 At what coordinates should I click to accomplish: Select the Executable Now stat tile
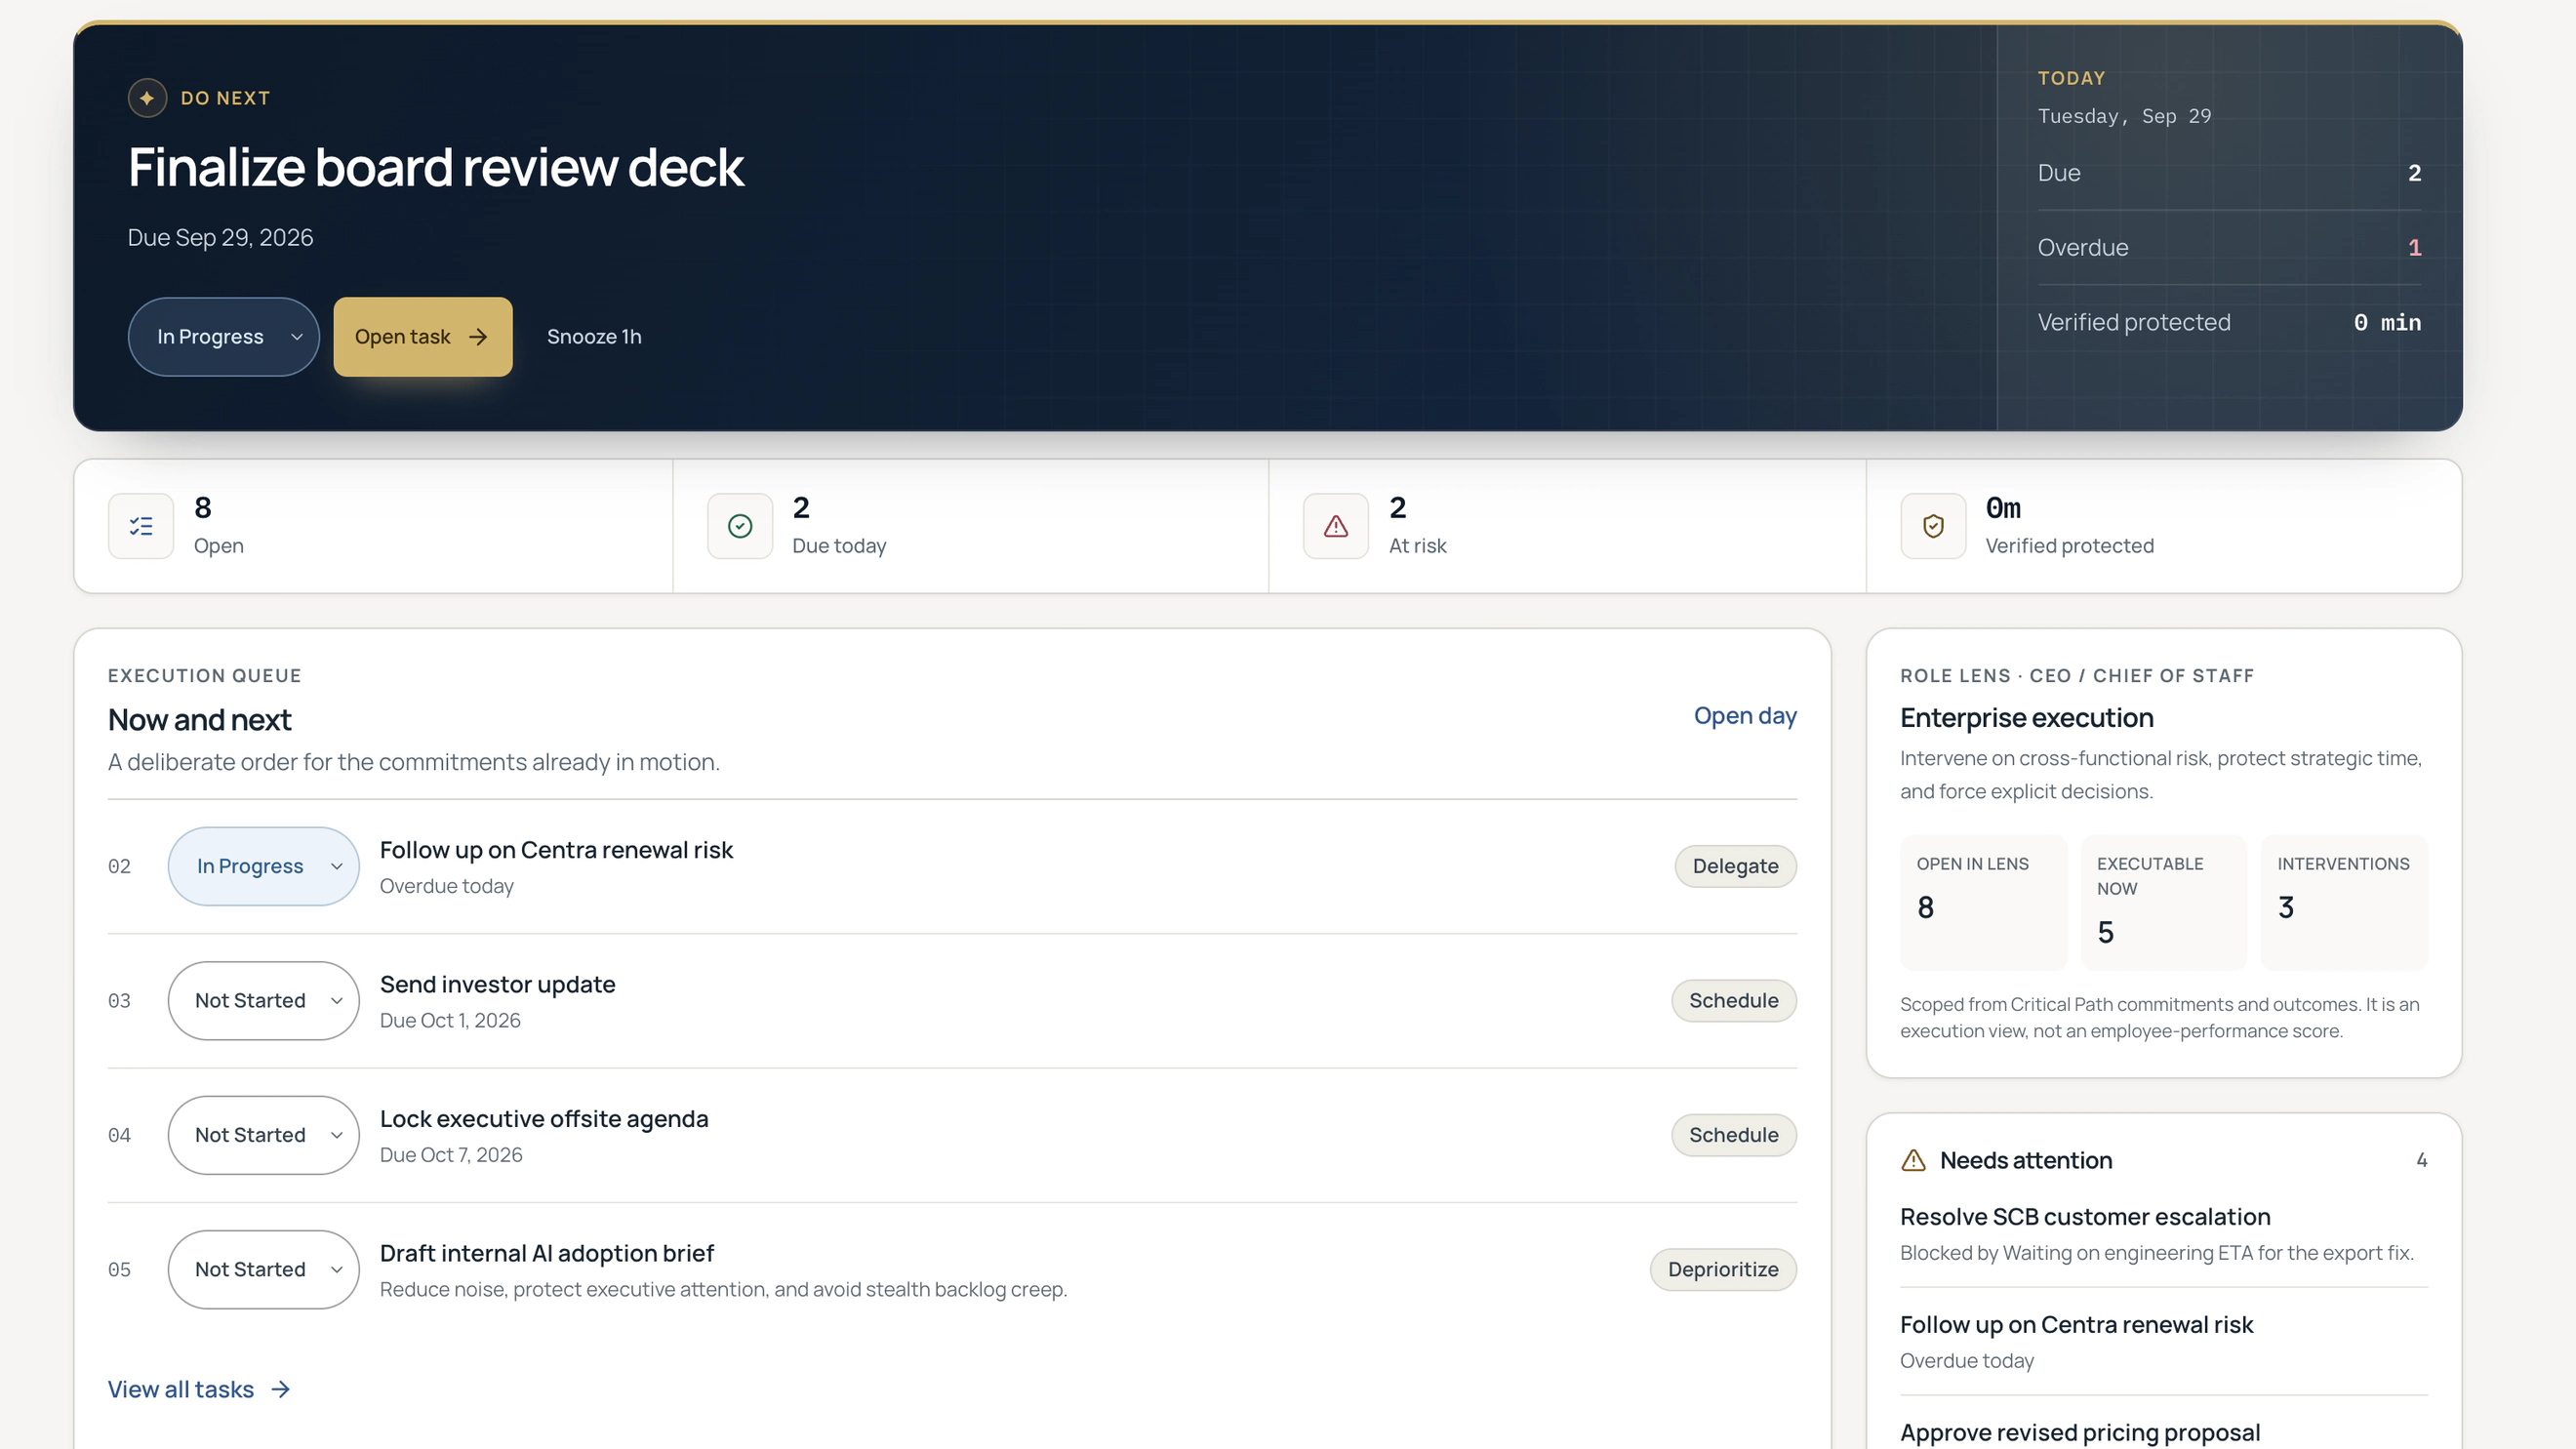pyautogui.click(x=2164, y=902)
